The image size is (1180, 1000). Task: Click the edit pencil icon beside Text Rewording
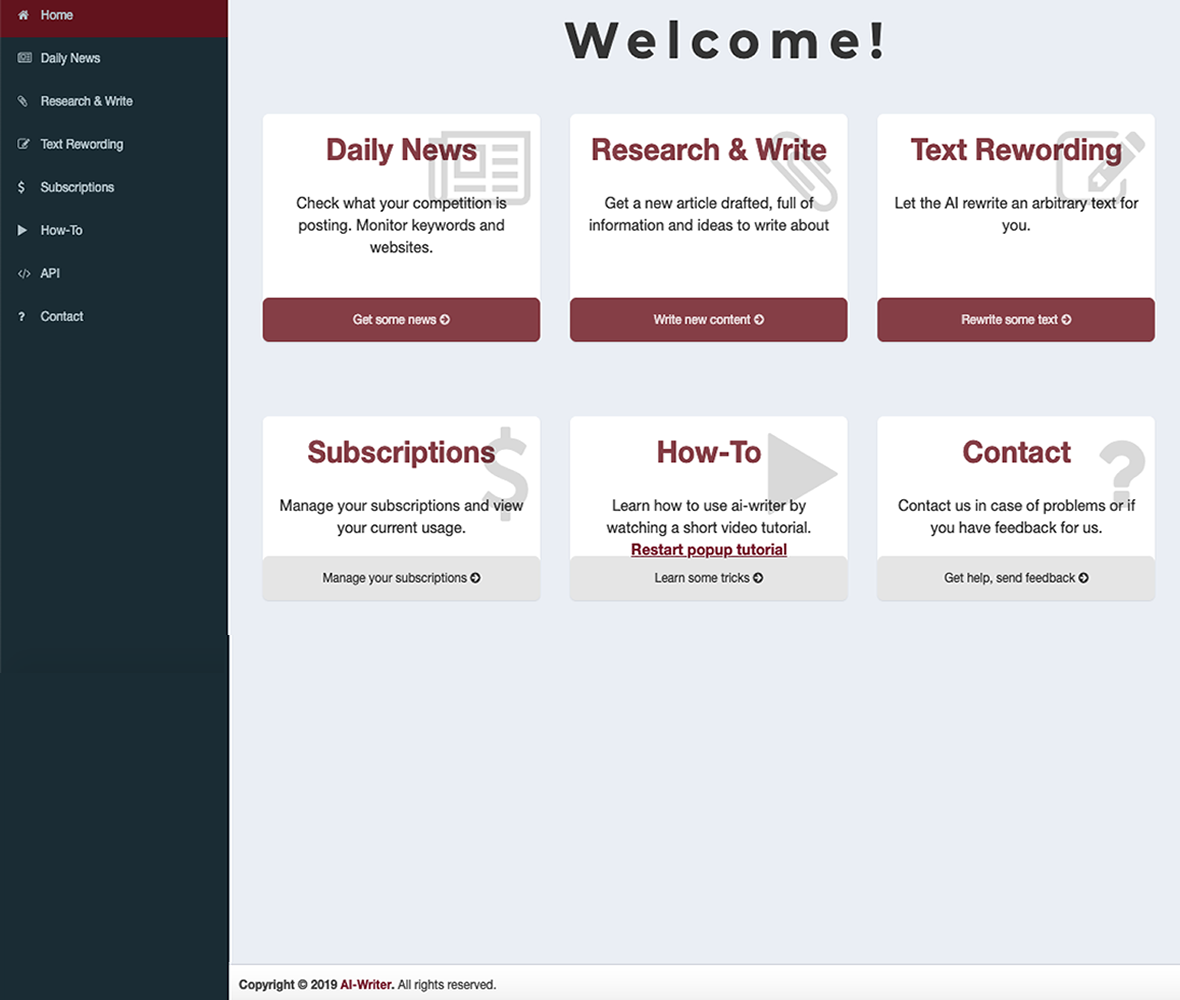tap(23, 144)
